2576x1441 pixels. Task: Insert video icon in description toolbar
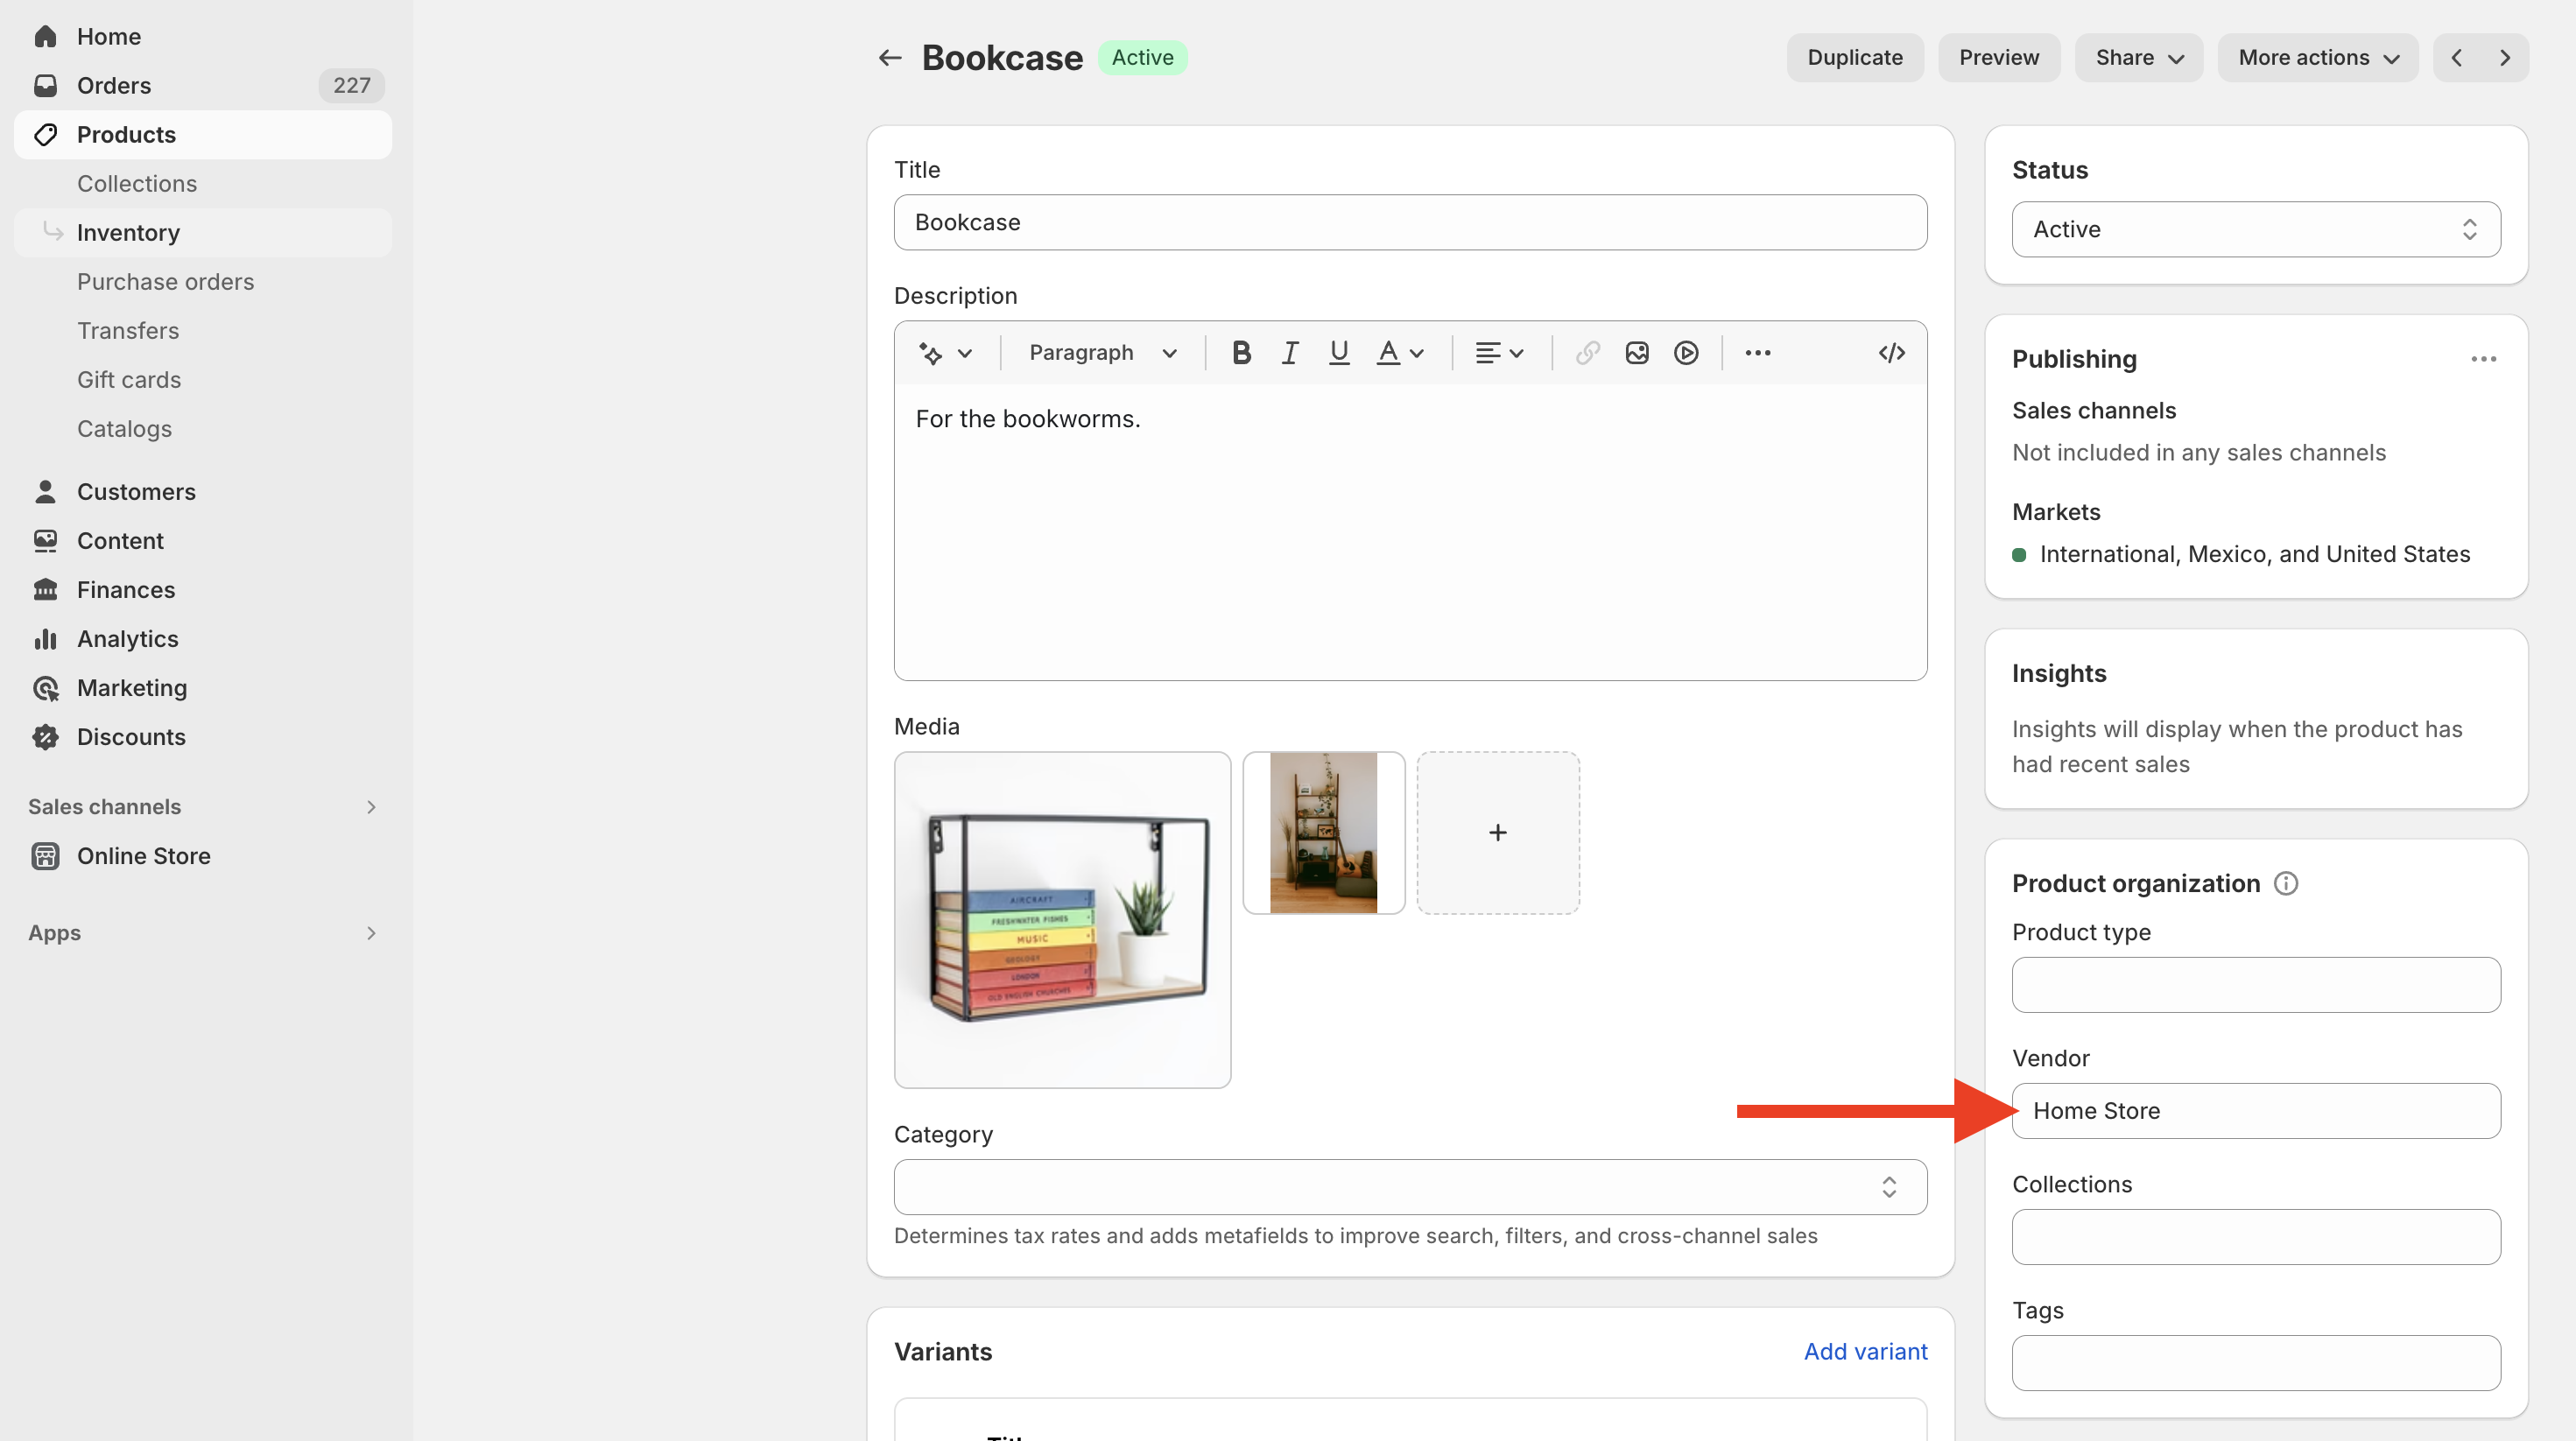point(1686,353)
